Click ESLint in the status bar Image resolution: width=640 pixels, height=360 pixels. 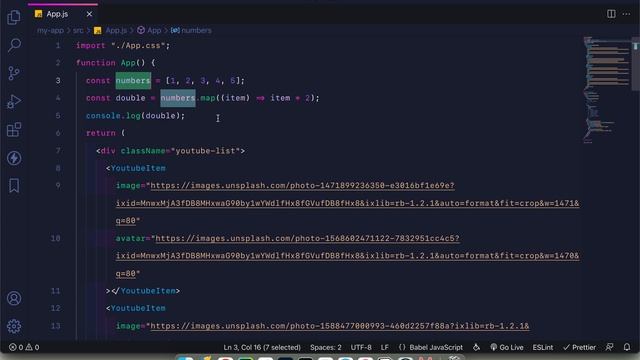[x=542, y=347]
